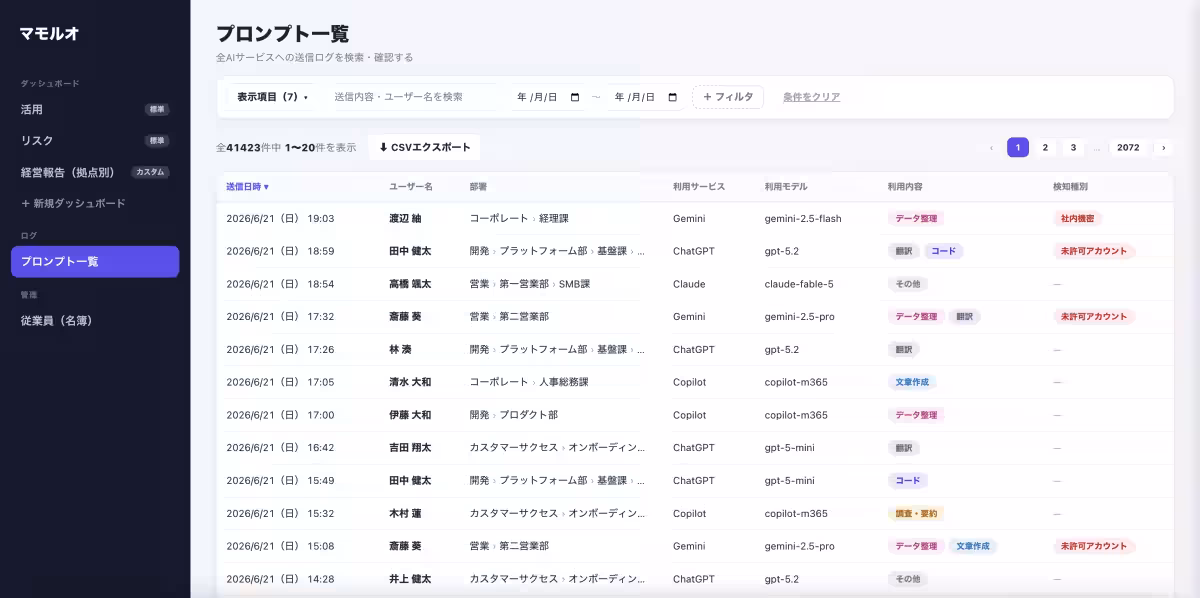Screen dimensions: 1200x598
Task: Select user 吉田 翔太 in the table
Action: (411, 448)
